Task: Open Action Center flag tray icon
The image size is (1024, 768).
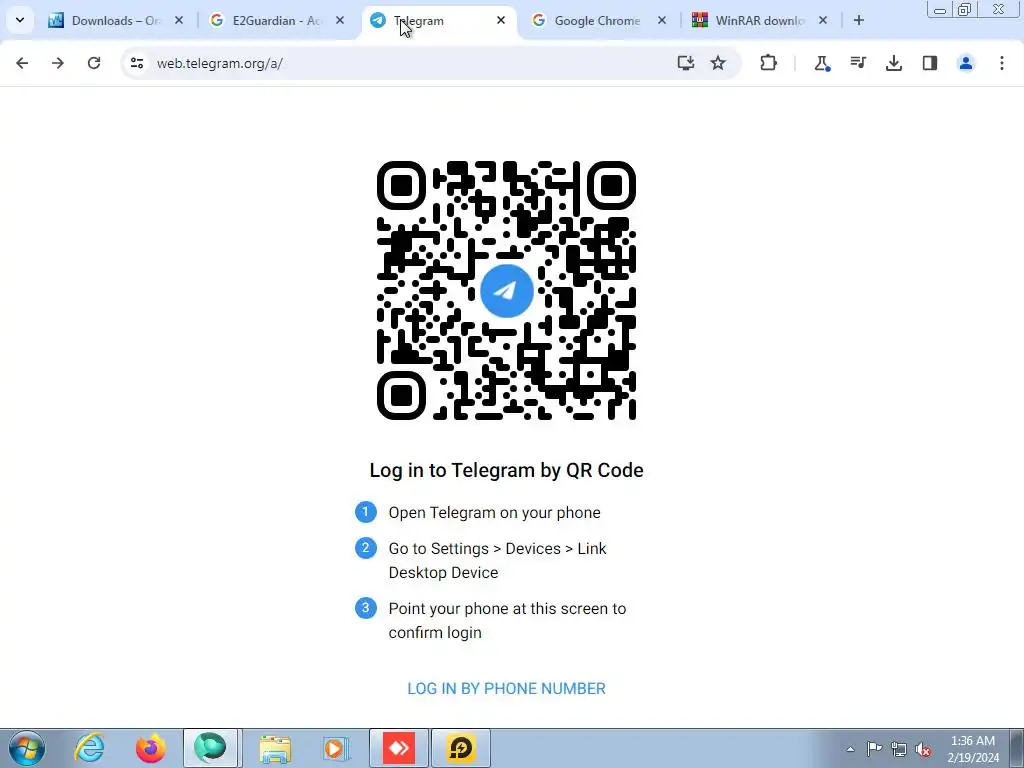Action: [x=874, y=749]
